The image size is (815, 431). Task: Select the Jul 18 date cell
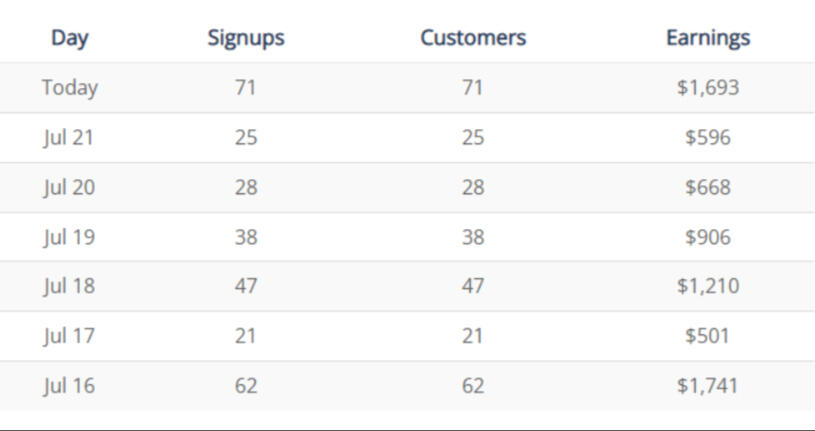[x=69, y=286]
